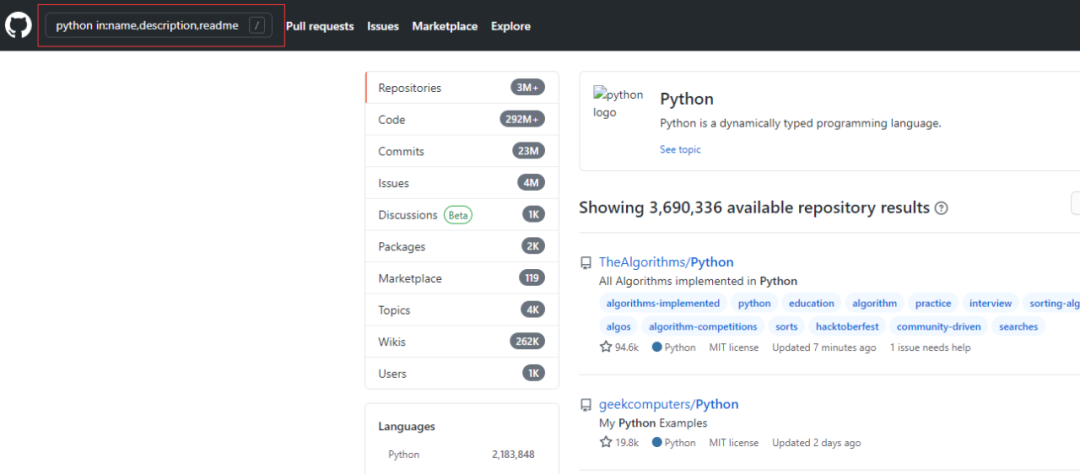Open the TheAlgorithms/Python repository
Image resolution: width=1080 pixels, height=474 pixels.
(x=666, y=262)
